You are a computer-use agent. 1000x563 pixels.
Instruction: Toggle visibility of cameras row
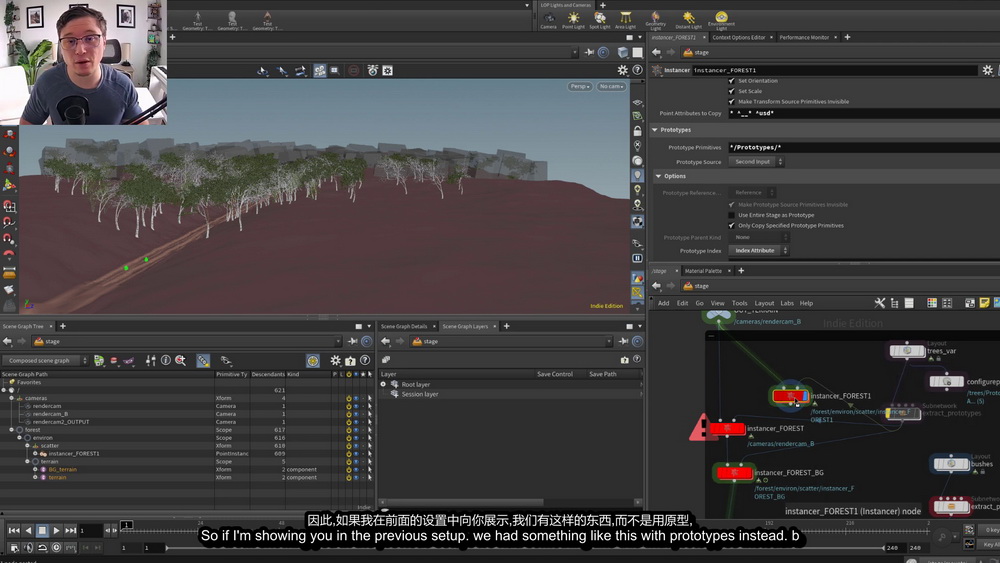[x=356, y=398]
